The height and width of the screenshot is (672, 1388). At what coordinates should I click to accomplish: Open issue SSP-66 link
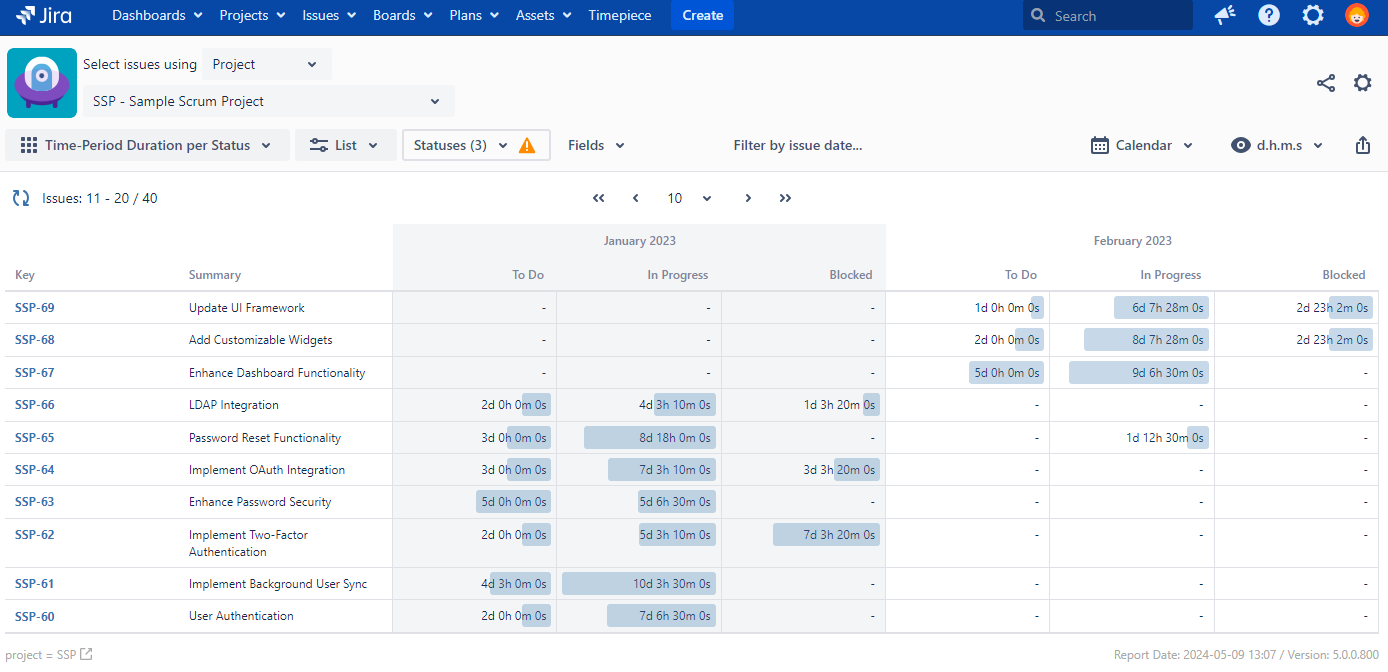35,405
